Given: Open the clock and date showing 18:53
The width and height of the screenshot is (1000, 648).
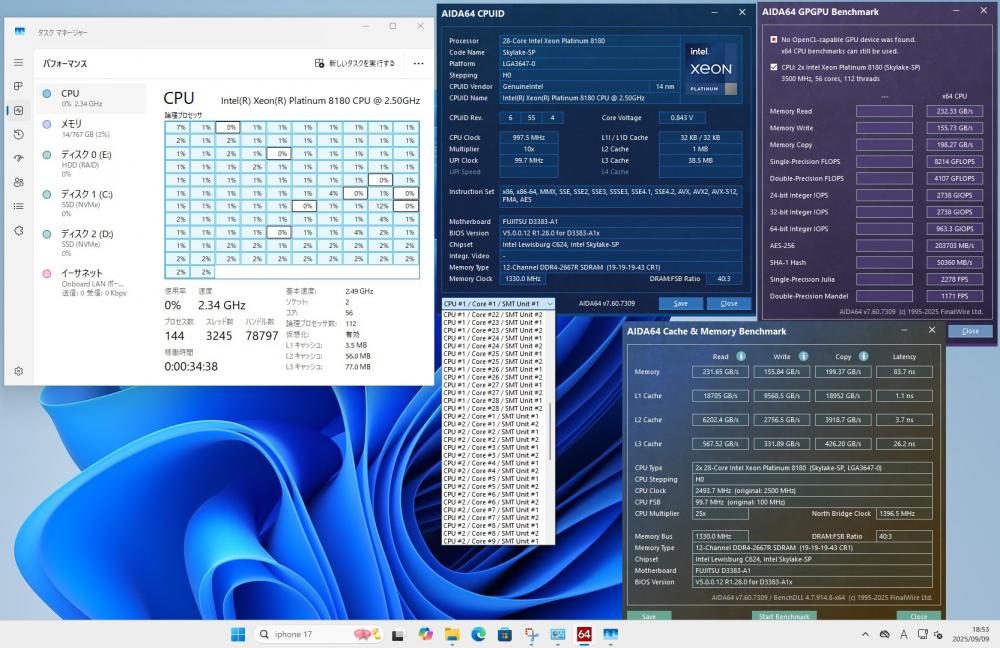Looking at the screenshot, I should tap(971, 634).
